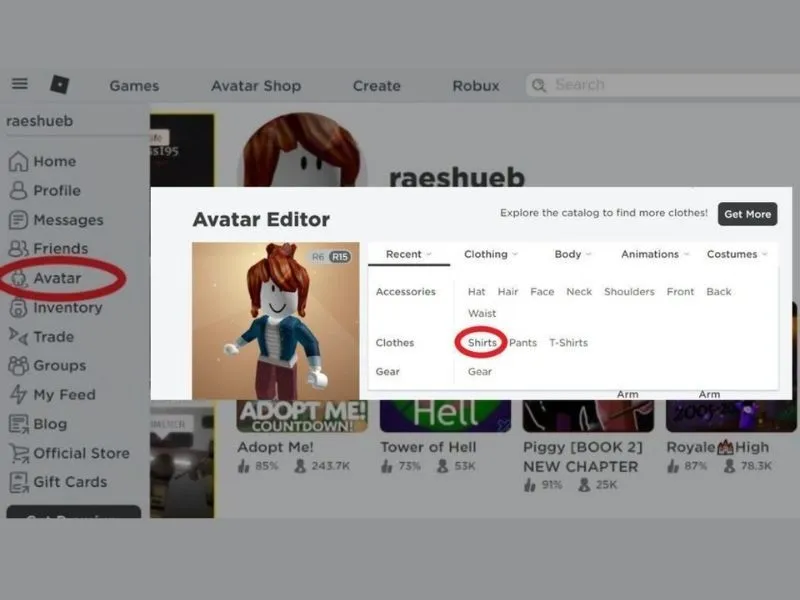Viewport: 800px width, 600px height.
Task: Select the Inventory backpack icon
Action: (x=18, y=308)
